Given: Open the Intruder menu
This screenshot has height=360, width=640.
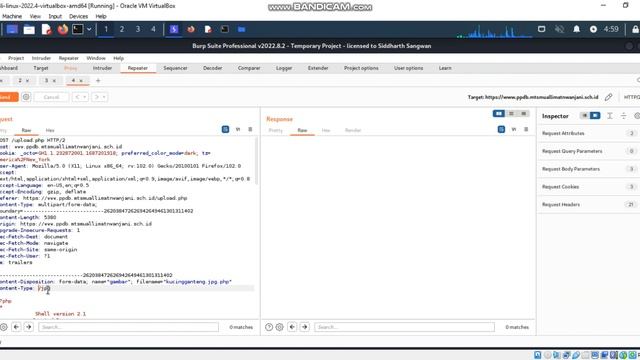Looking at the screenshot, I should point(41,58).
